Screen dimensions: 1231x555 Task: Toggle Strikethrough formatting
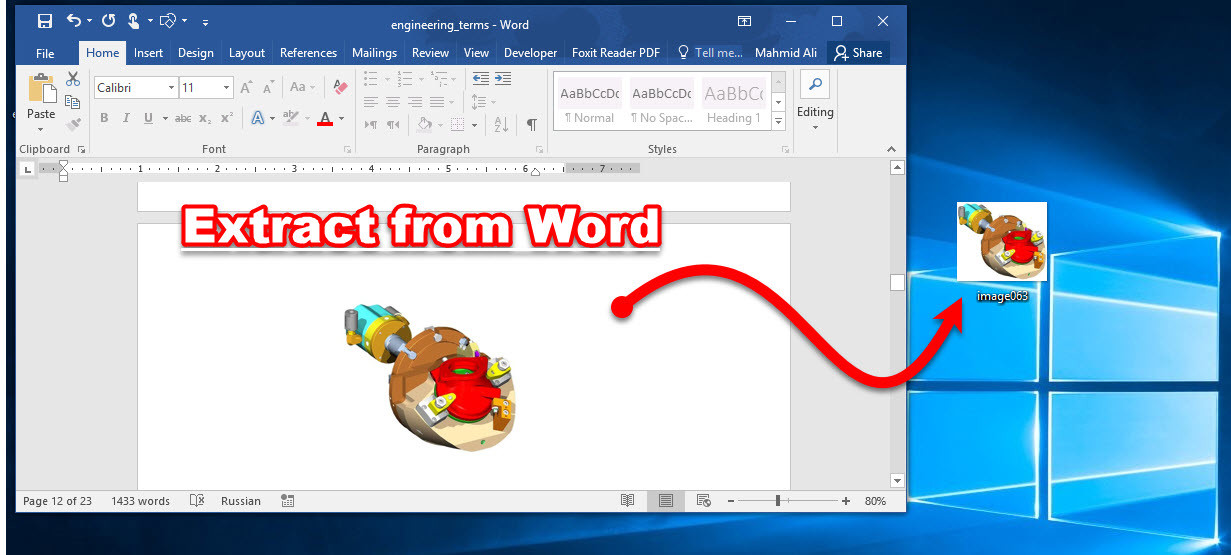click(182, 118)
